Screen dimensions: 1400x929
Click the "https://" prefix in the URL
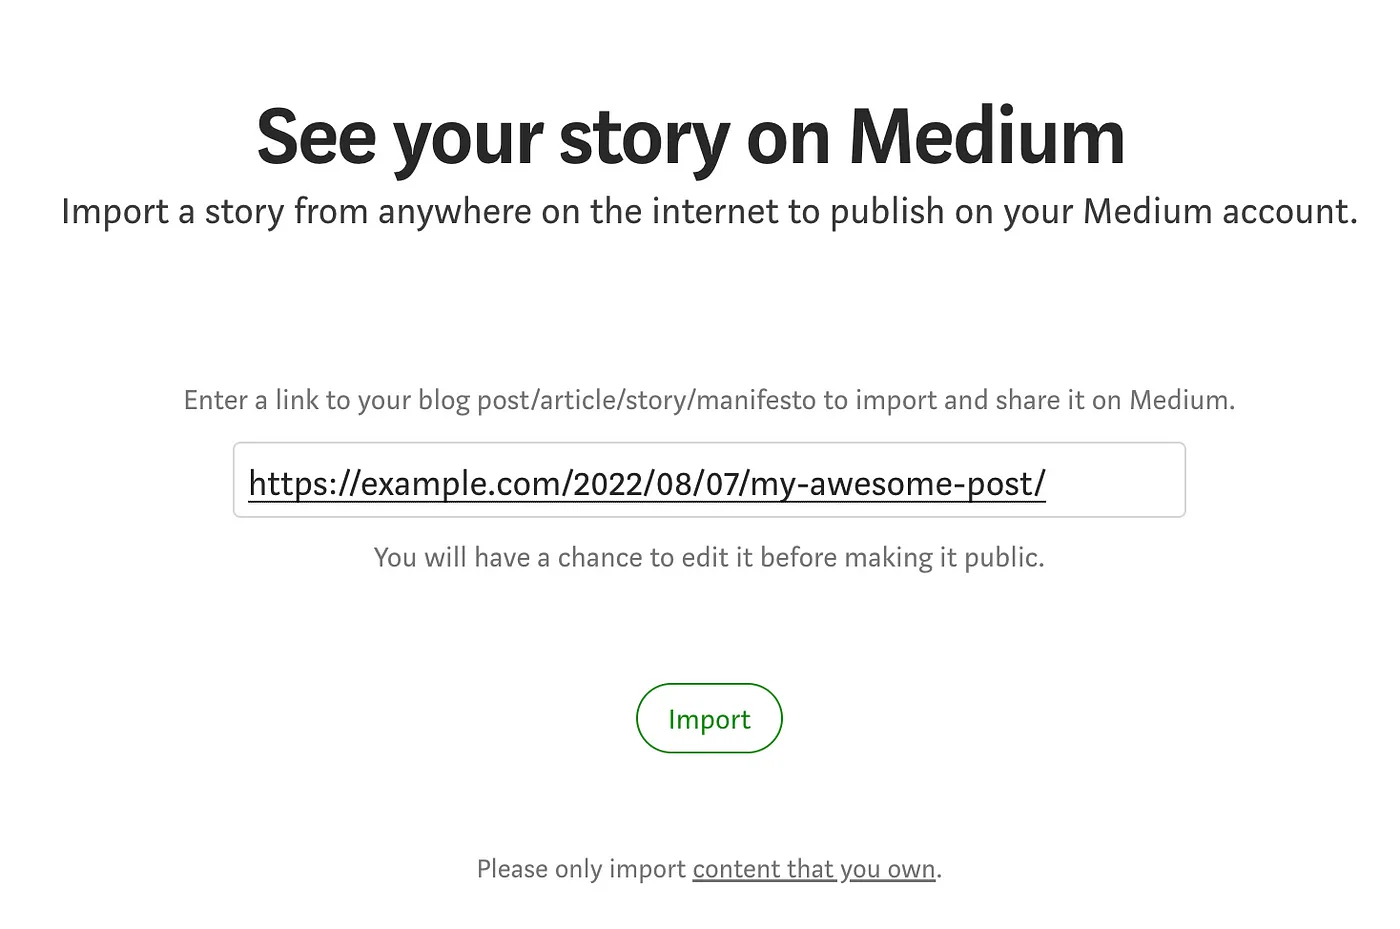coord(303,484)
